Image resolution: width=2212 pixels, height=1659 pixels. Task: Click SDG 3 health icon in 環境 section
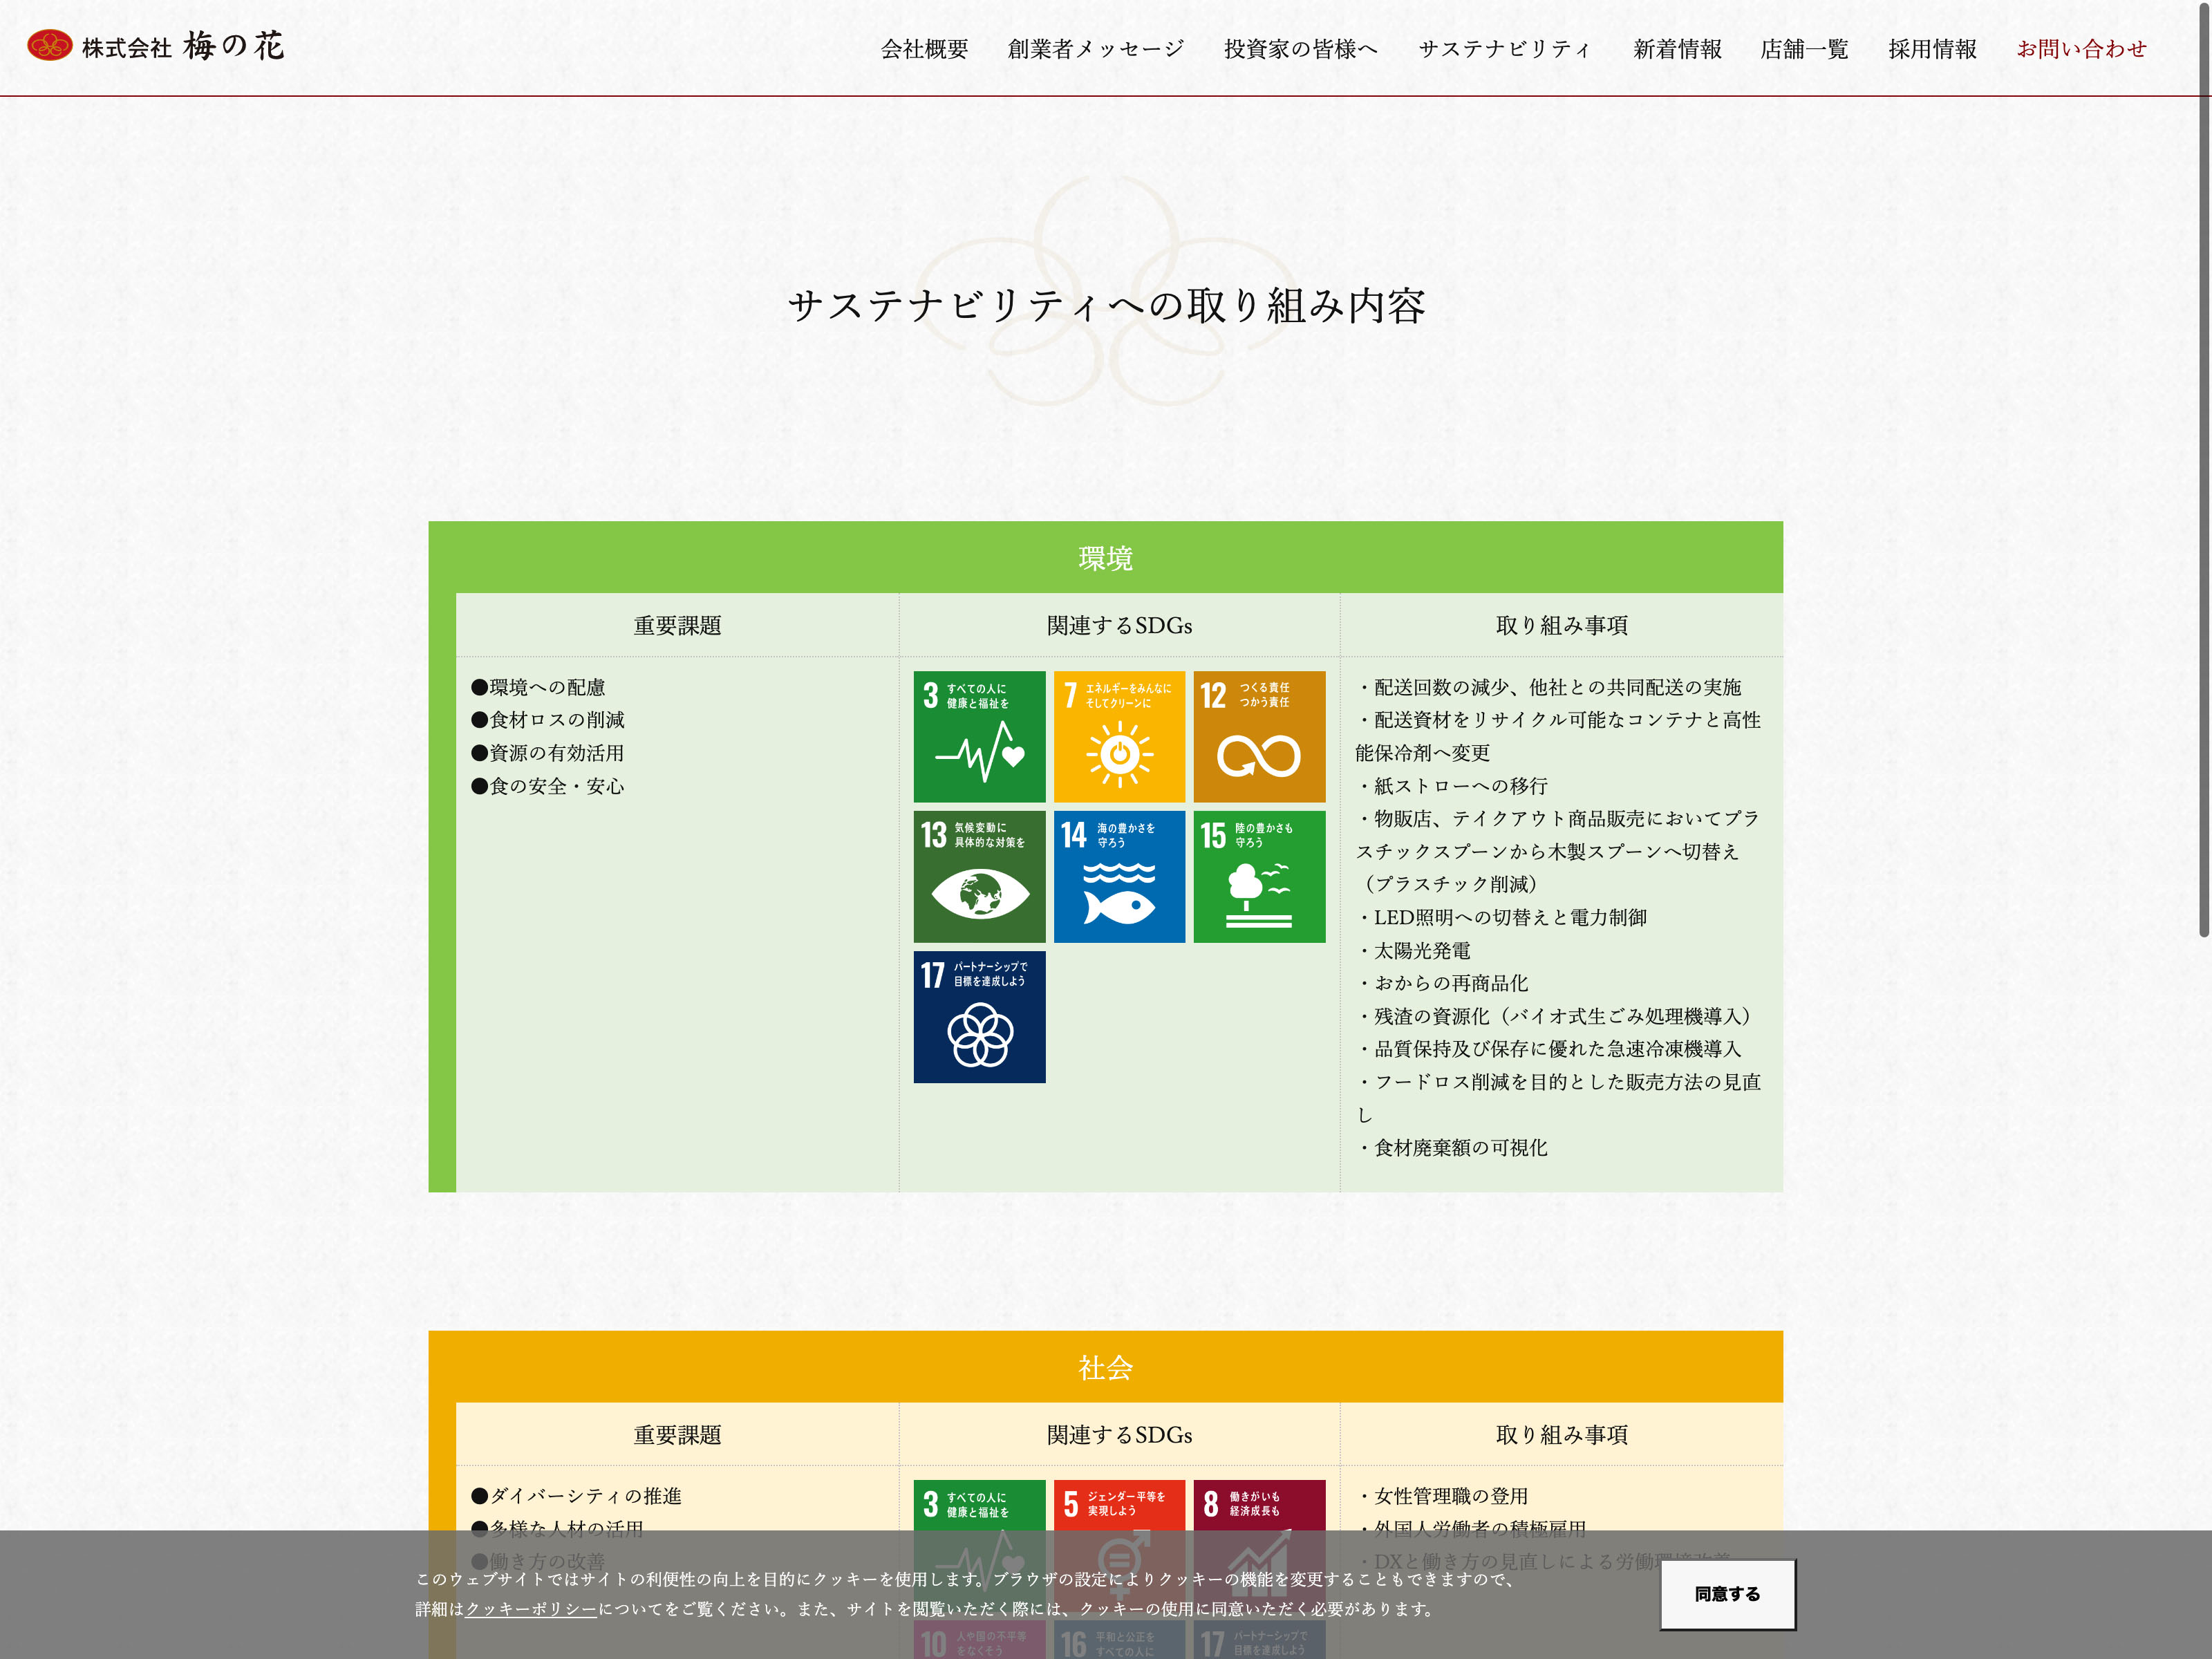(x=979, y=736)
